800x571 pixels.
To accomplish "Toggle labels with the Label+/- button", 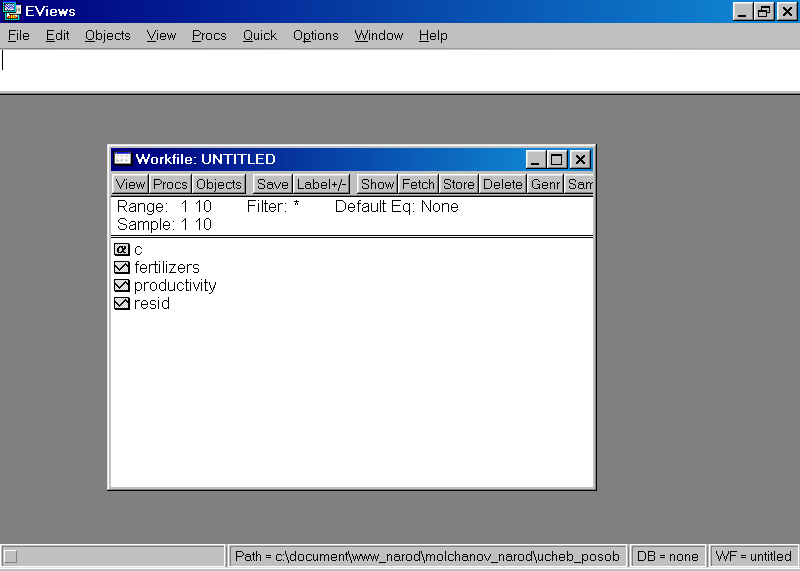I will click(x=321, y=184).
